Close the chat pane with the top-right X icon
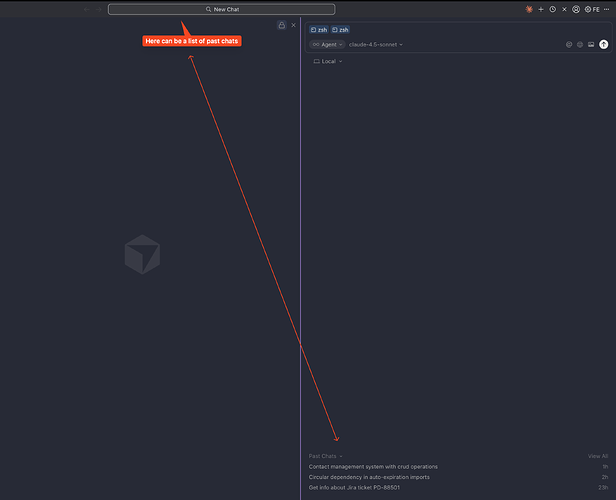 (564, 9)
